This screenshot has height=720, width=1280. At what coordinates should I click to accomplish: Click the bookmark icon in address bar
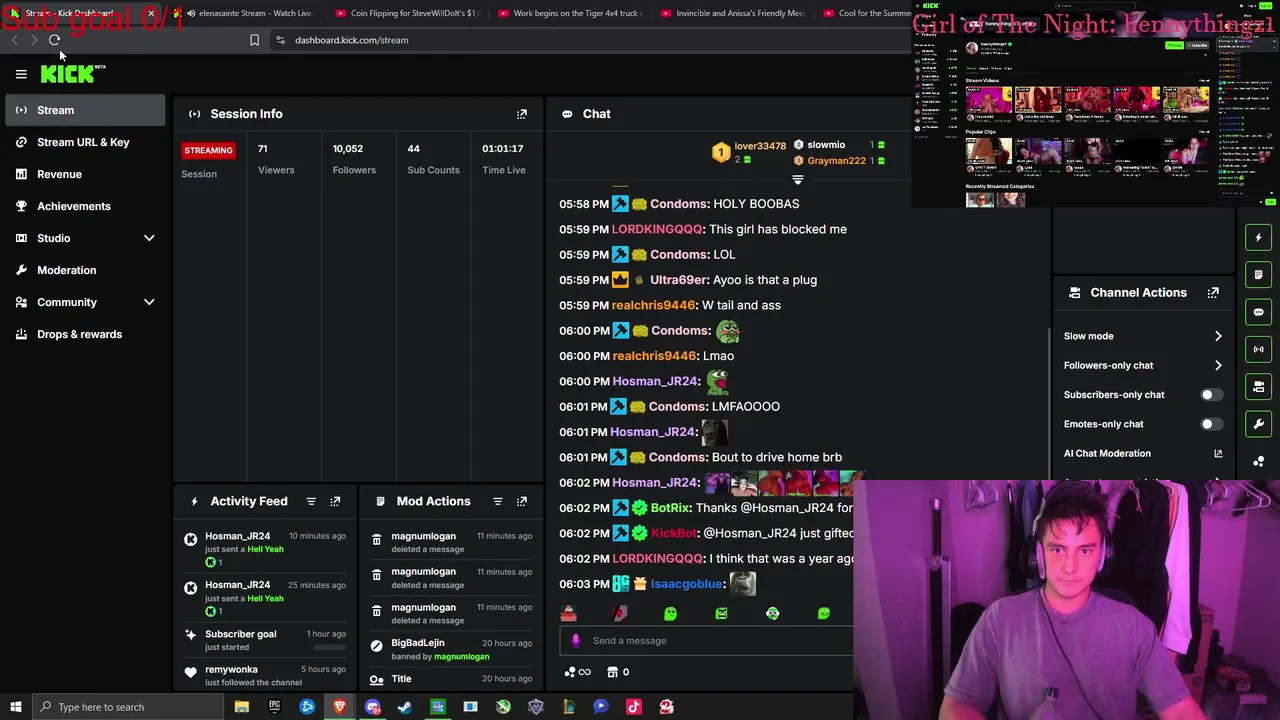[254, 40]
